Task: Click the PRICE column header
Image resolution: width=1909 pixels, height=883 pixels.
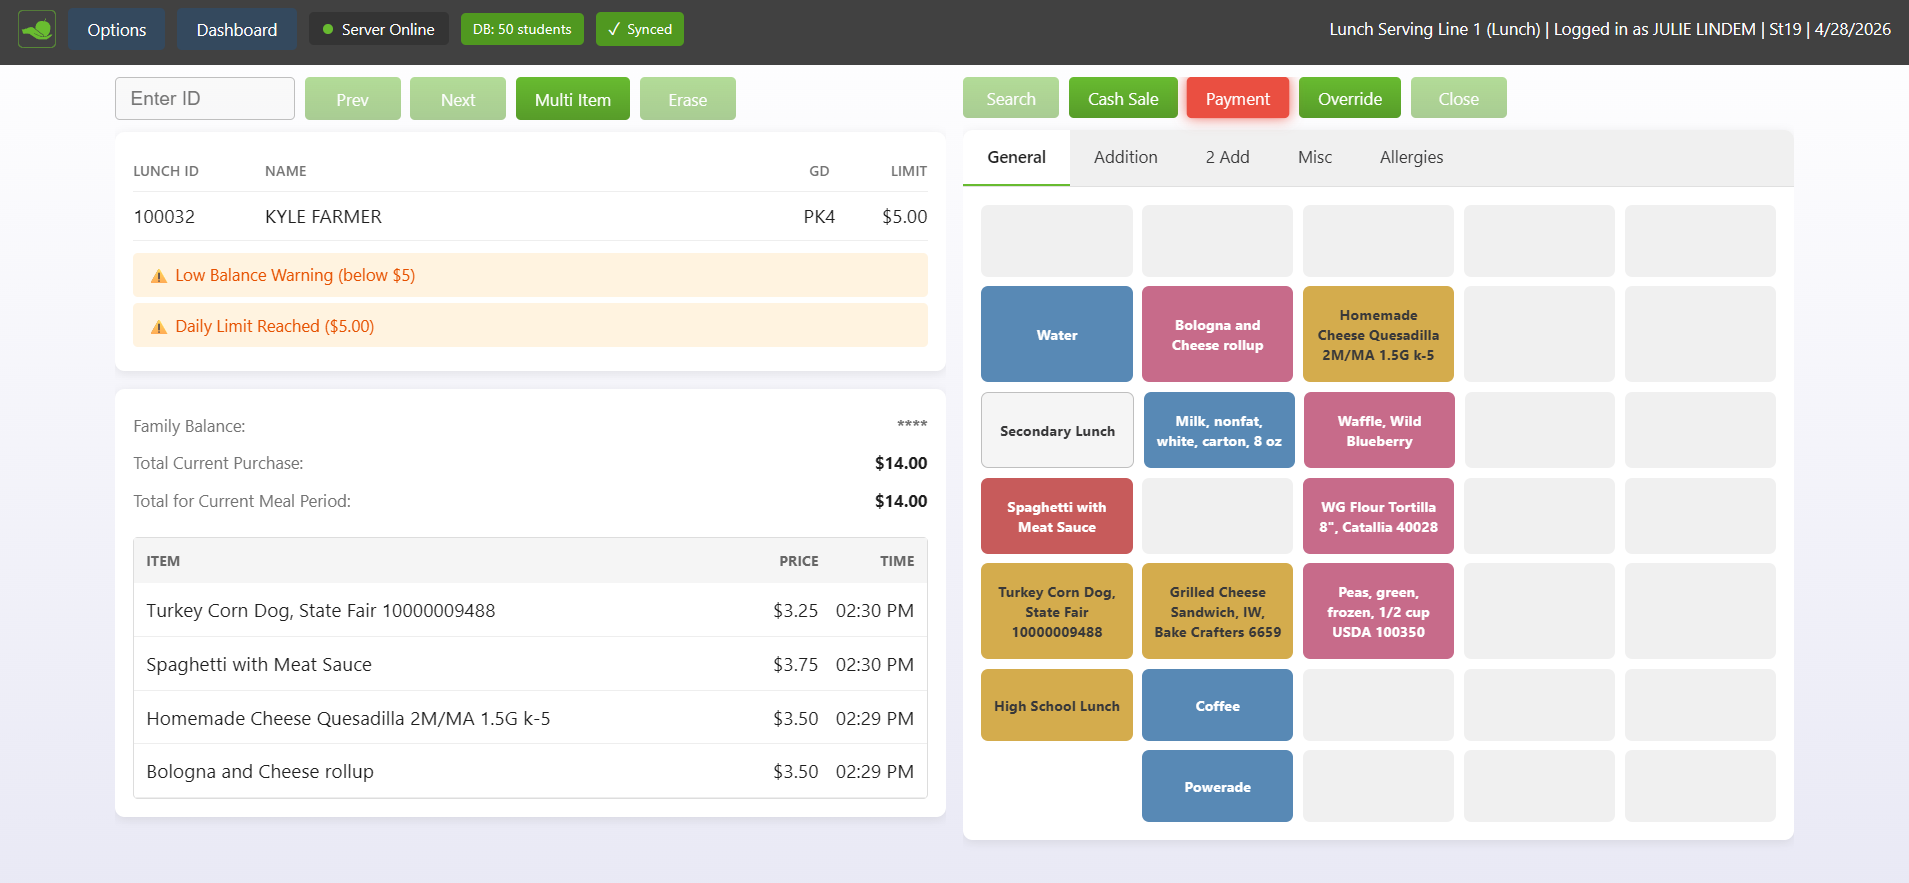Action: pos(798,561)
